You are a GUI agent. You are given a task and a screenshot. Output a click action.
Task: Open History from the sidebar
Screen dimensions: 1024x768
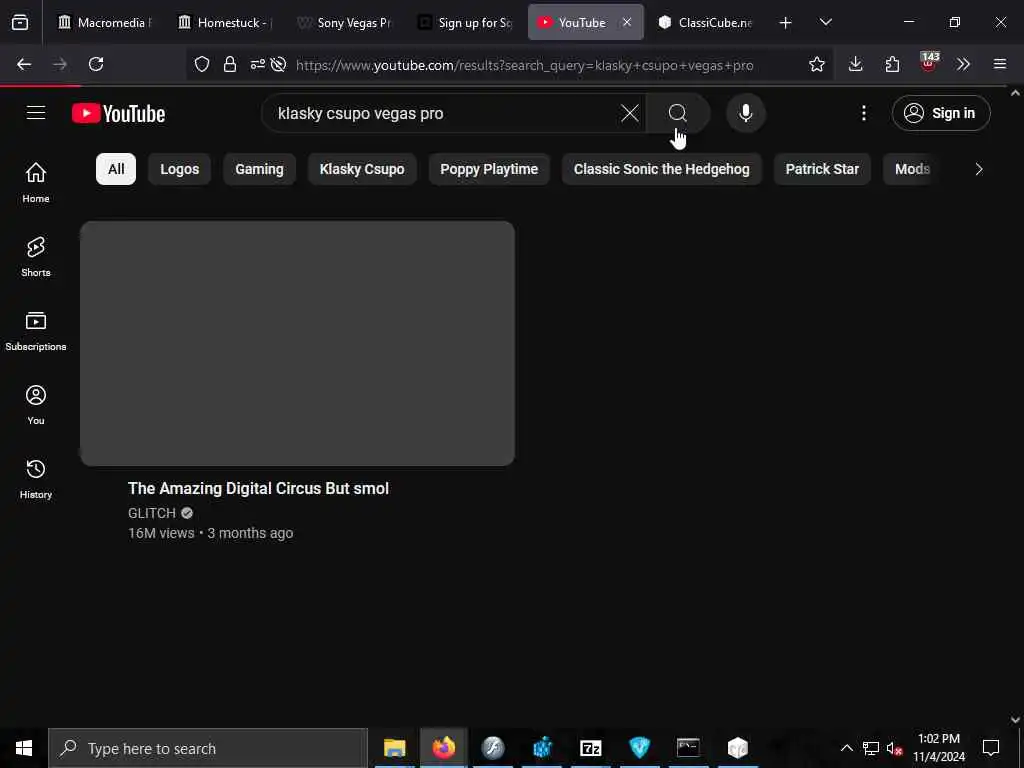coord(36,478)
